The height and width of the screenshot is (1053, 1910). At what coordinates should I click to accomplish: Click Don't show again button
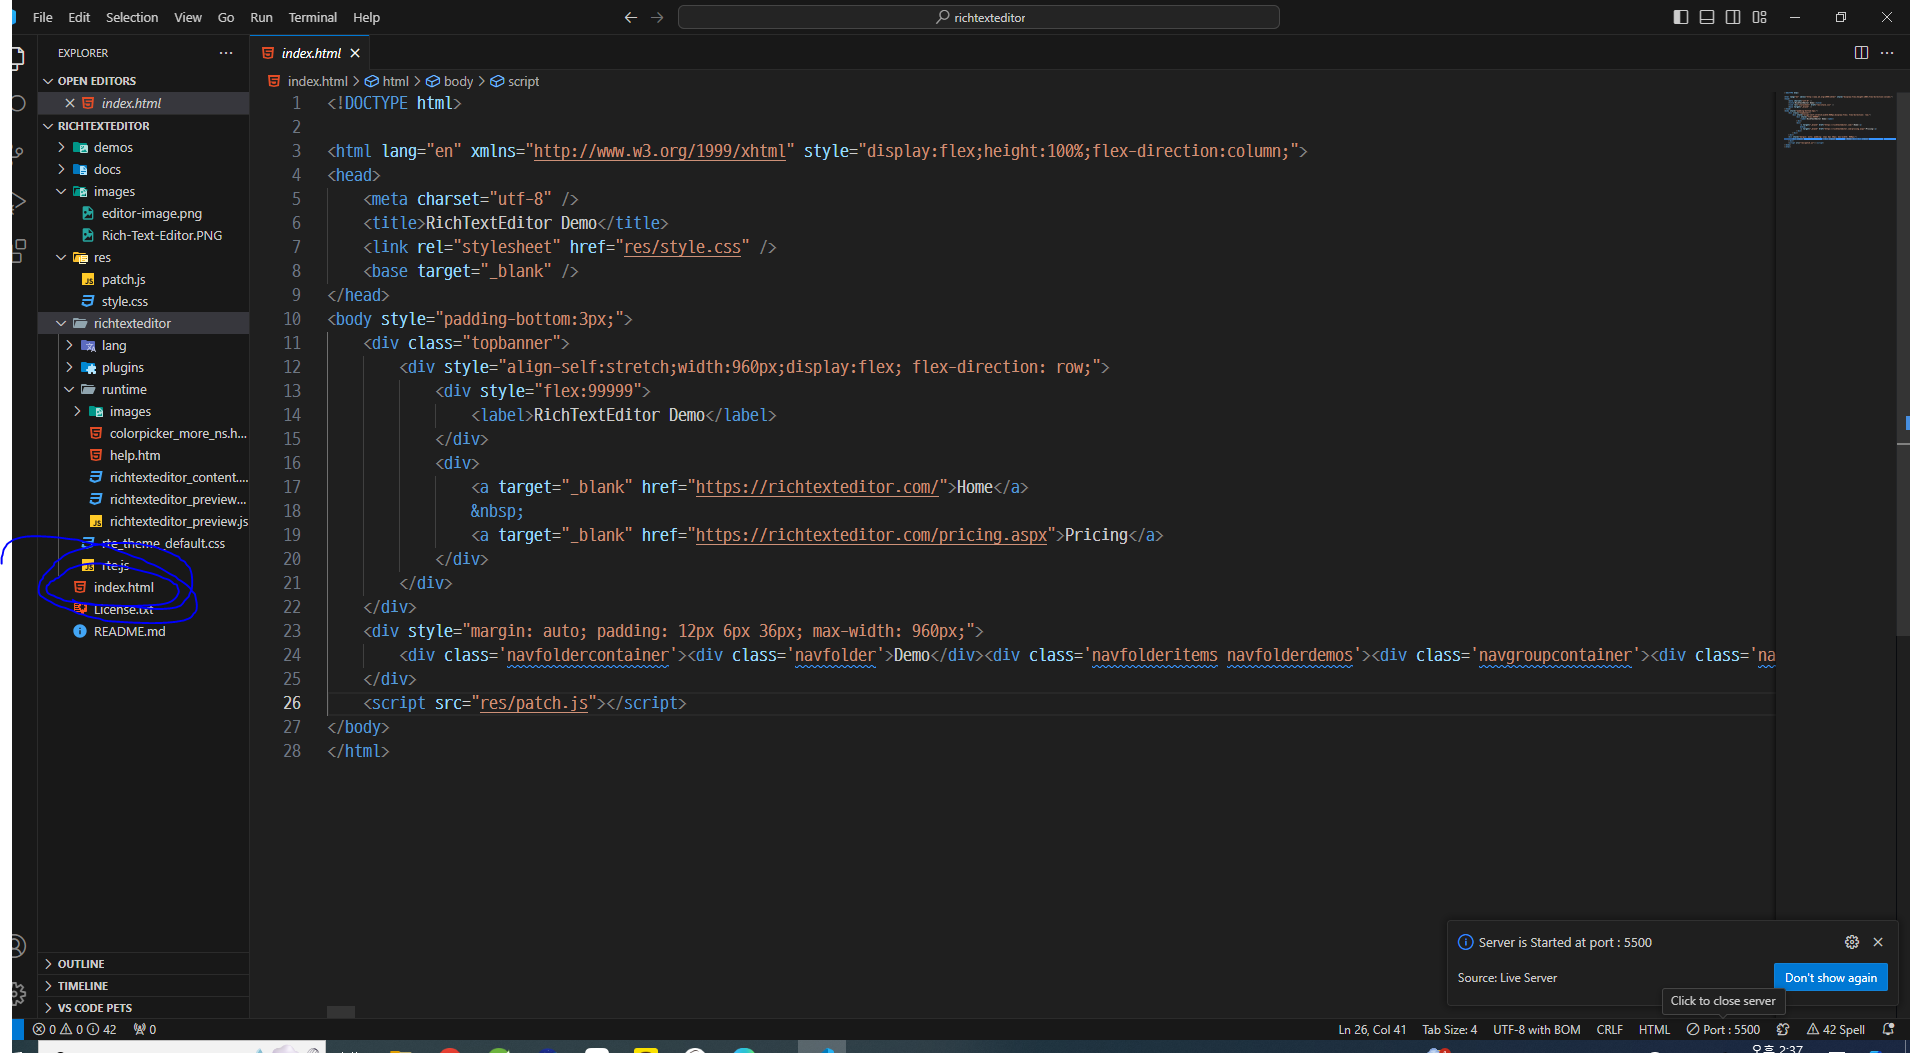1830,977
